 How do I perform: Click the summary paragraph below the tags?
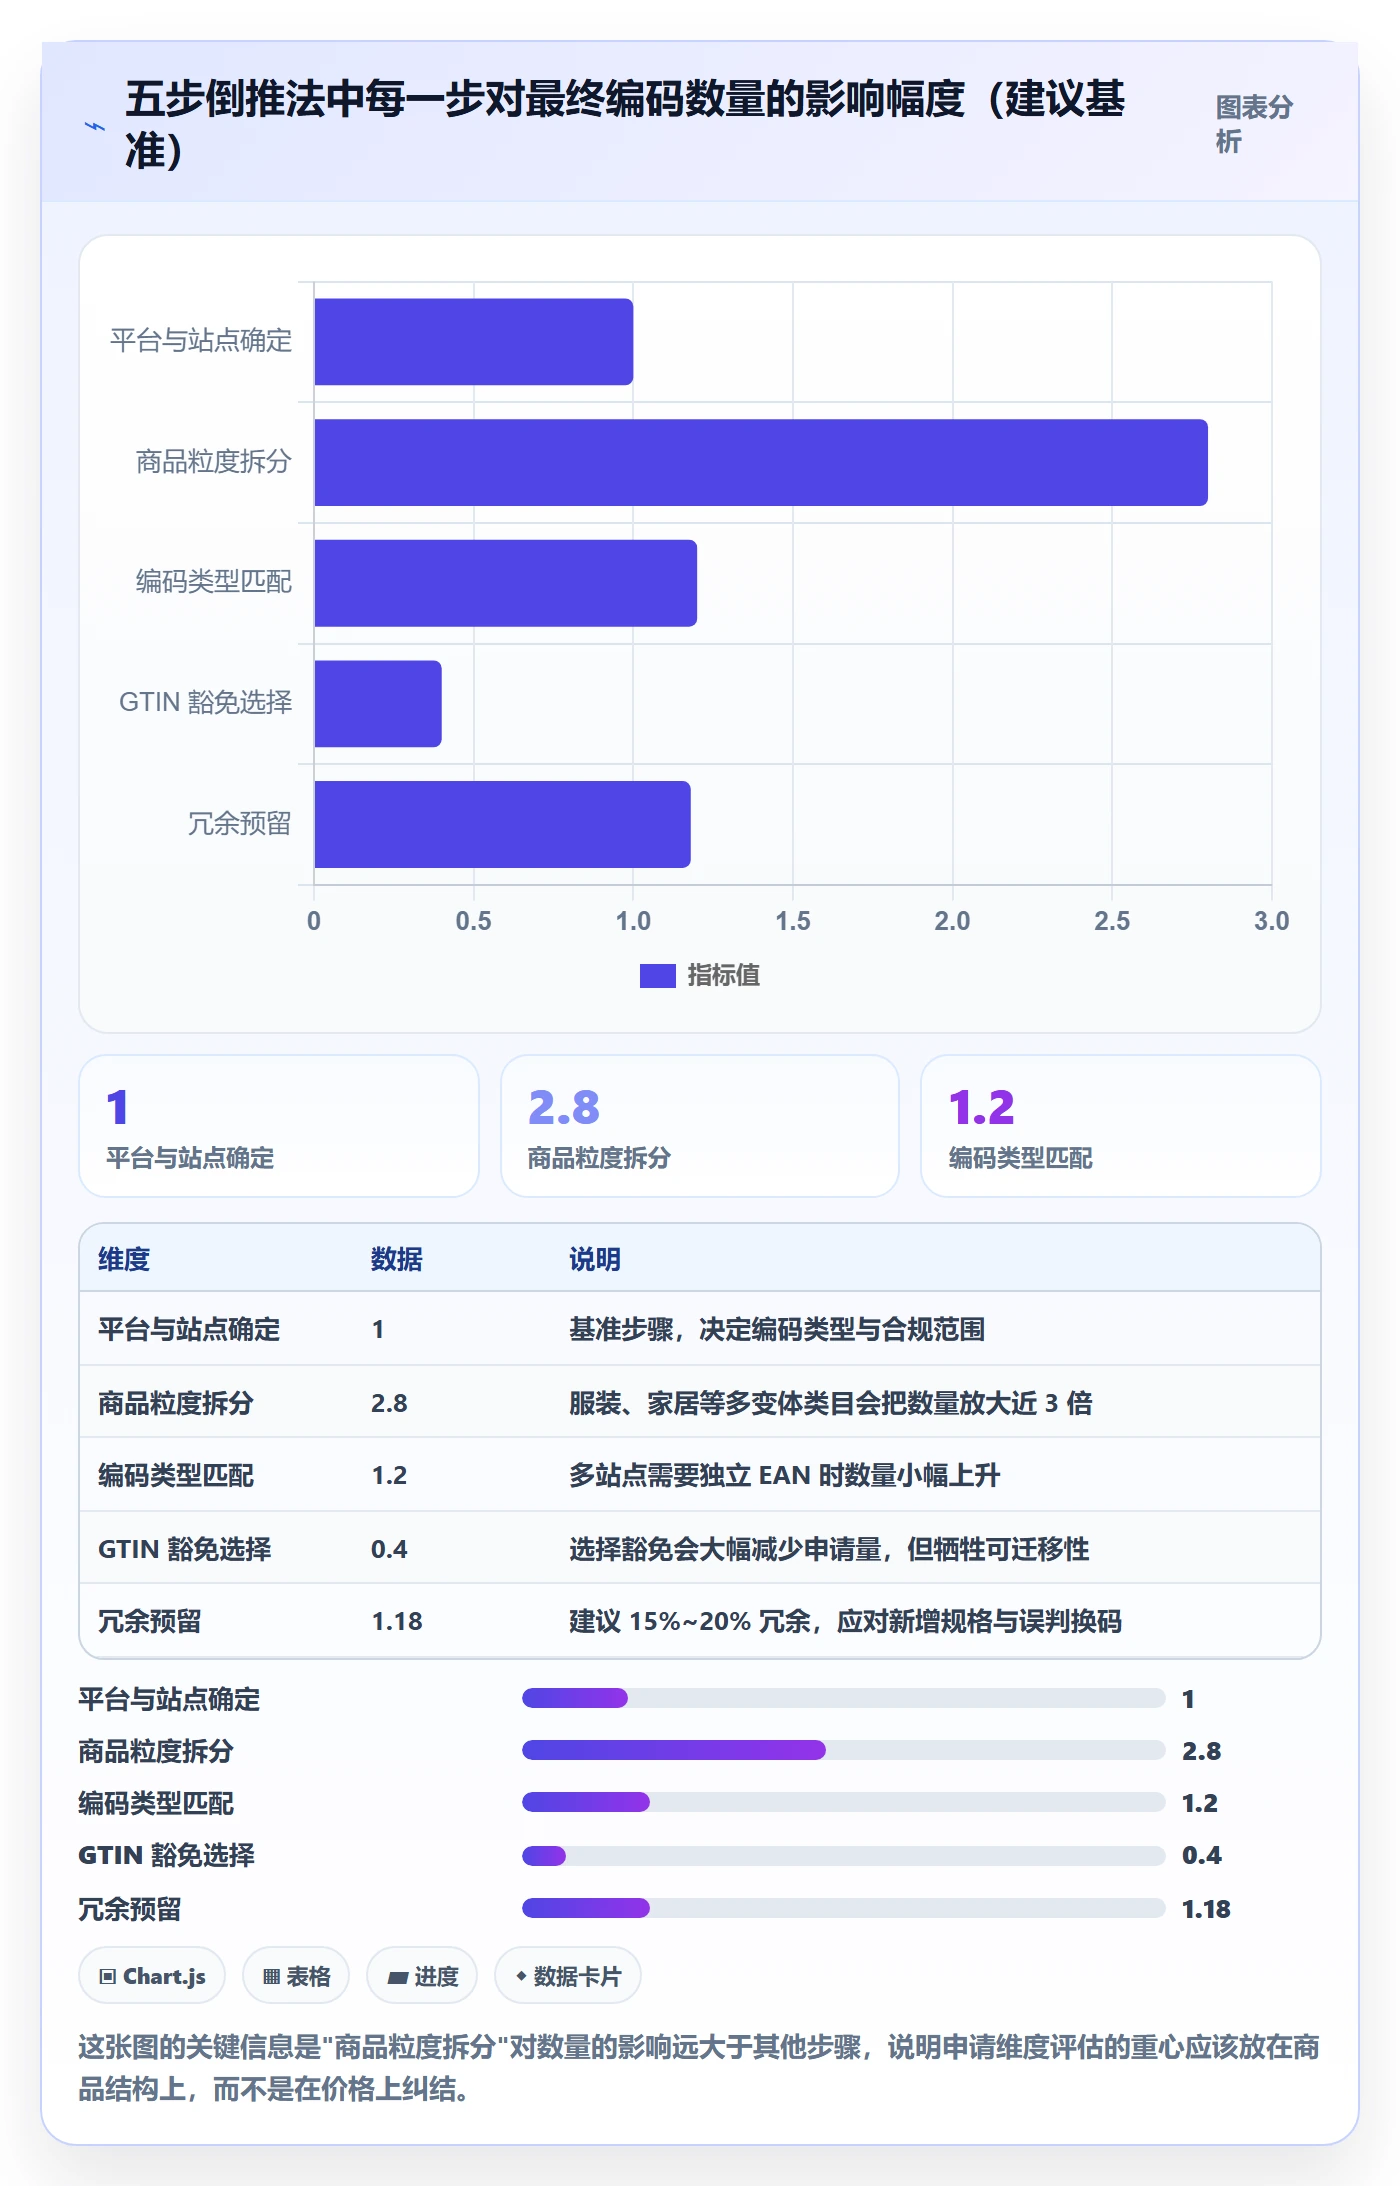pyautogui.click(x=699, y=2068)
